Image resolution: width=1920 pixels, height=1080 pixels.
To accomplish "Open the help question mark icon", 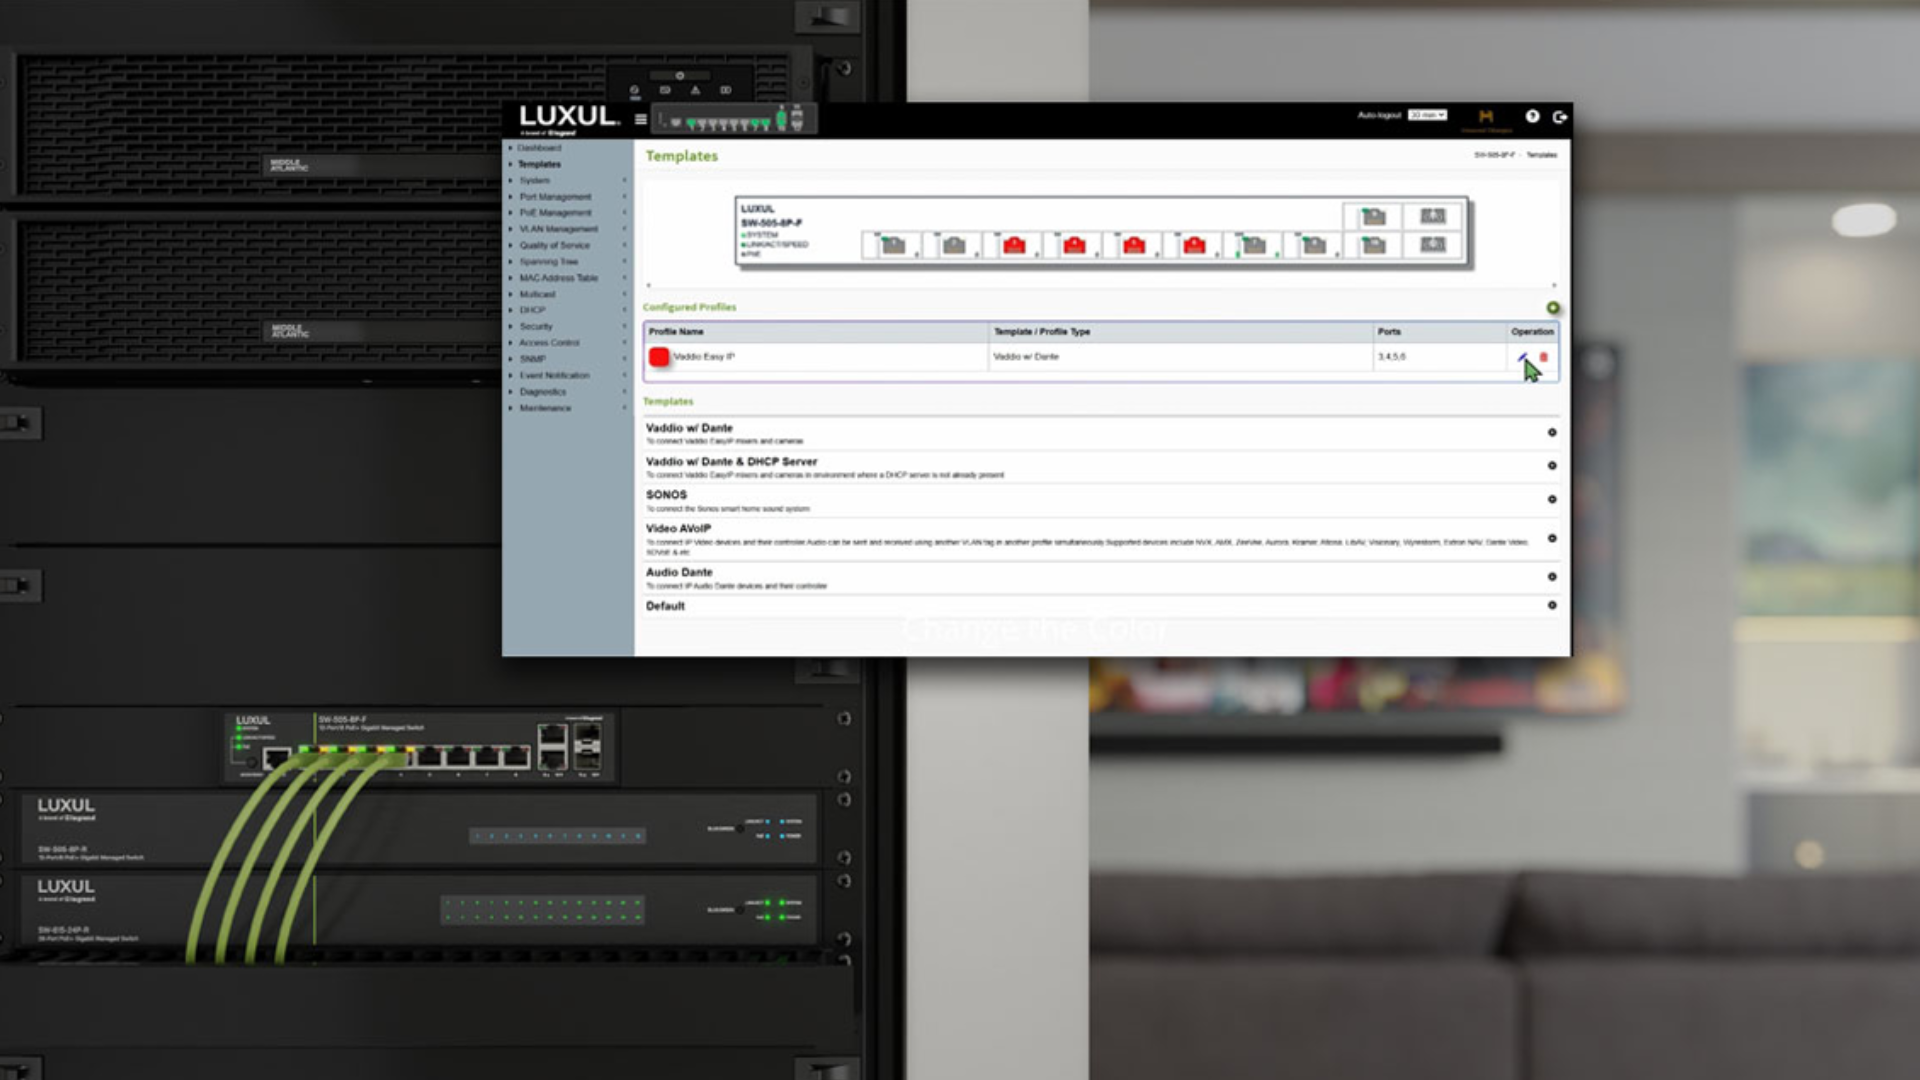I will 1531,114.
